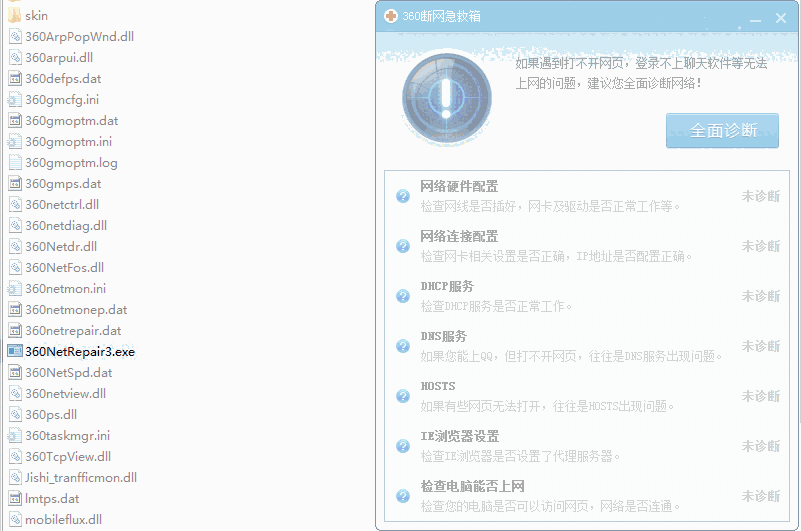This screenshot has height=531, width=801.
Task: Click 未诊断 status for 网络硬件配置
Action: 761,196
